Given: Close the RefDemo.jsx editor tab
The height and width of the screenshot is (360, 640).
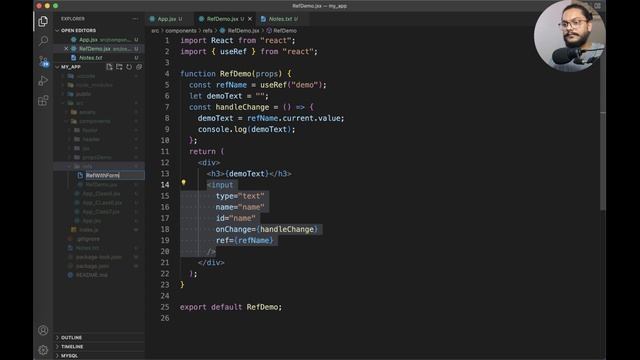Looking at the screenshot, I should 250,19.
